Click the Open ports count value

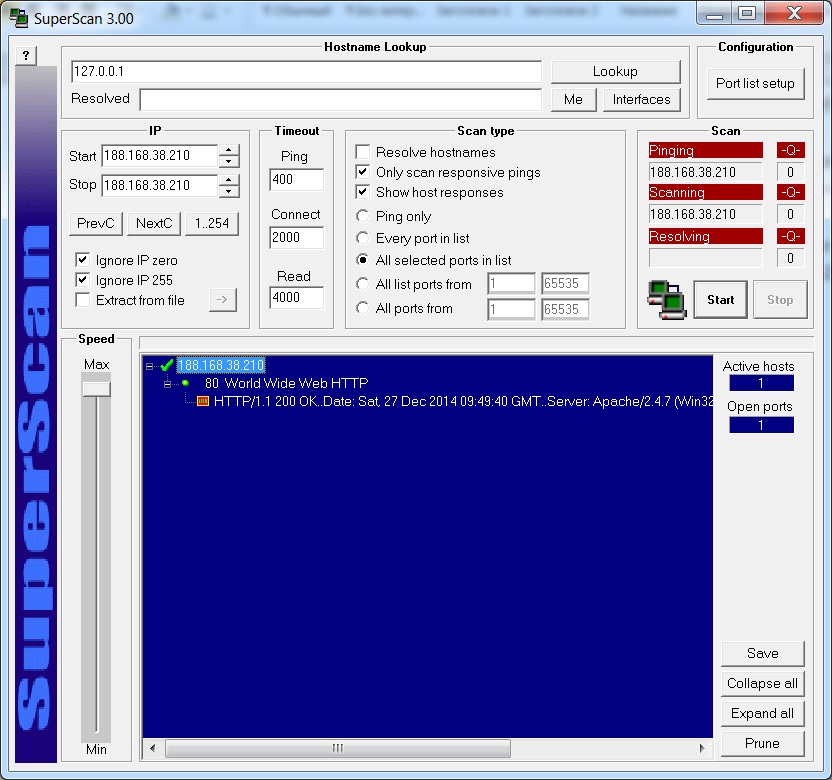[761, 425]
